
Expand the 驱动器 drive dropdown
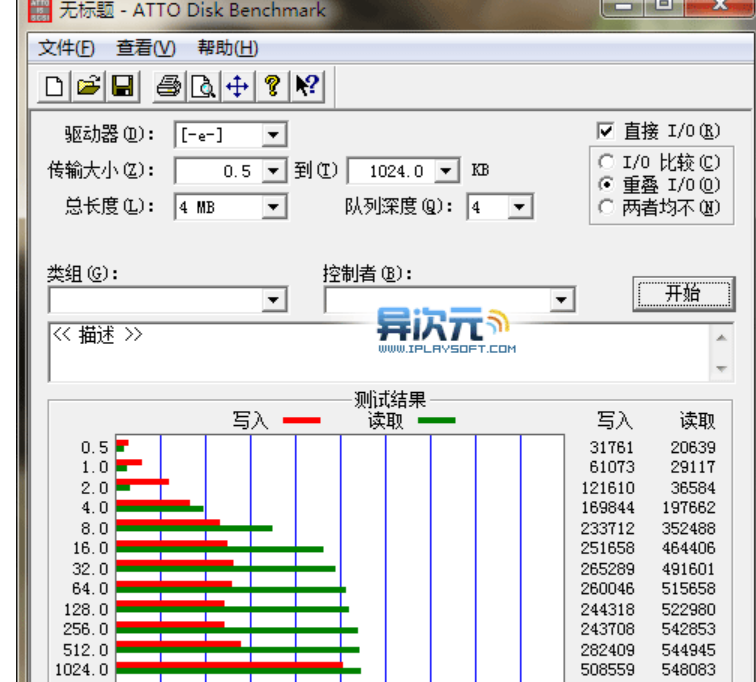pyautogui.click(x=274, y=134)
